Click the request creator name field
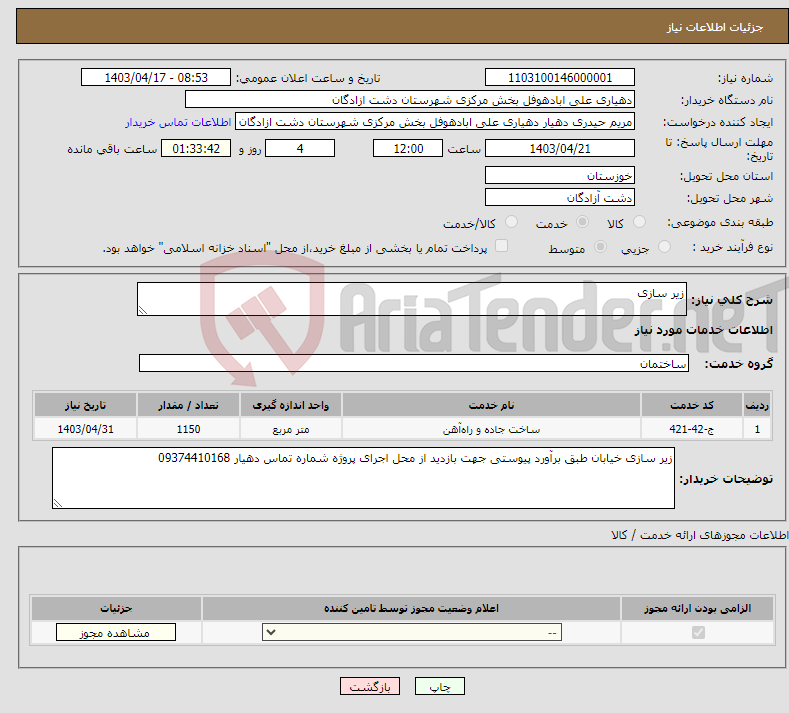Image resolution: width=789 pixels, height=713 pixels. pyautogui.click(x=435, y=122)
